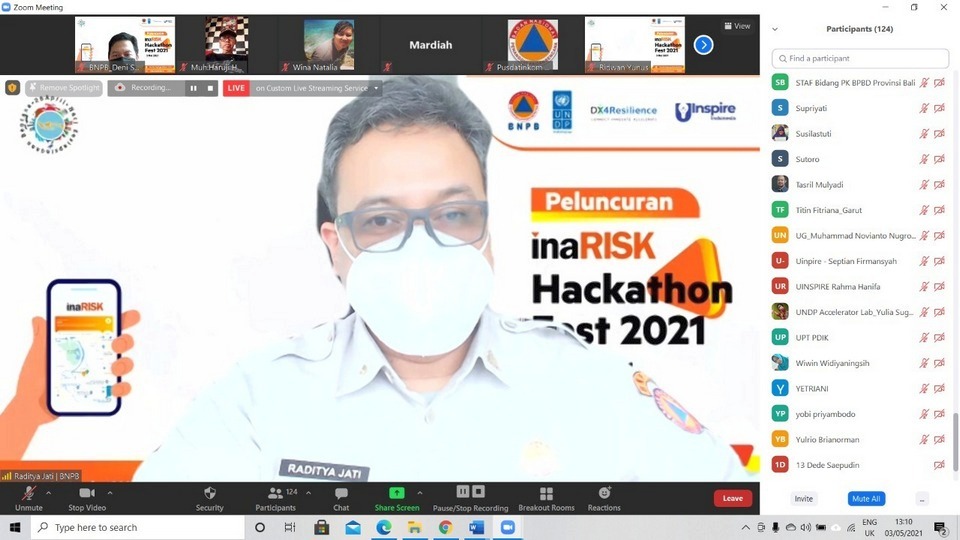Toggle video icon for 13 Dede Saepudin
960x540 pixels.
939,465
